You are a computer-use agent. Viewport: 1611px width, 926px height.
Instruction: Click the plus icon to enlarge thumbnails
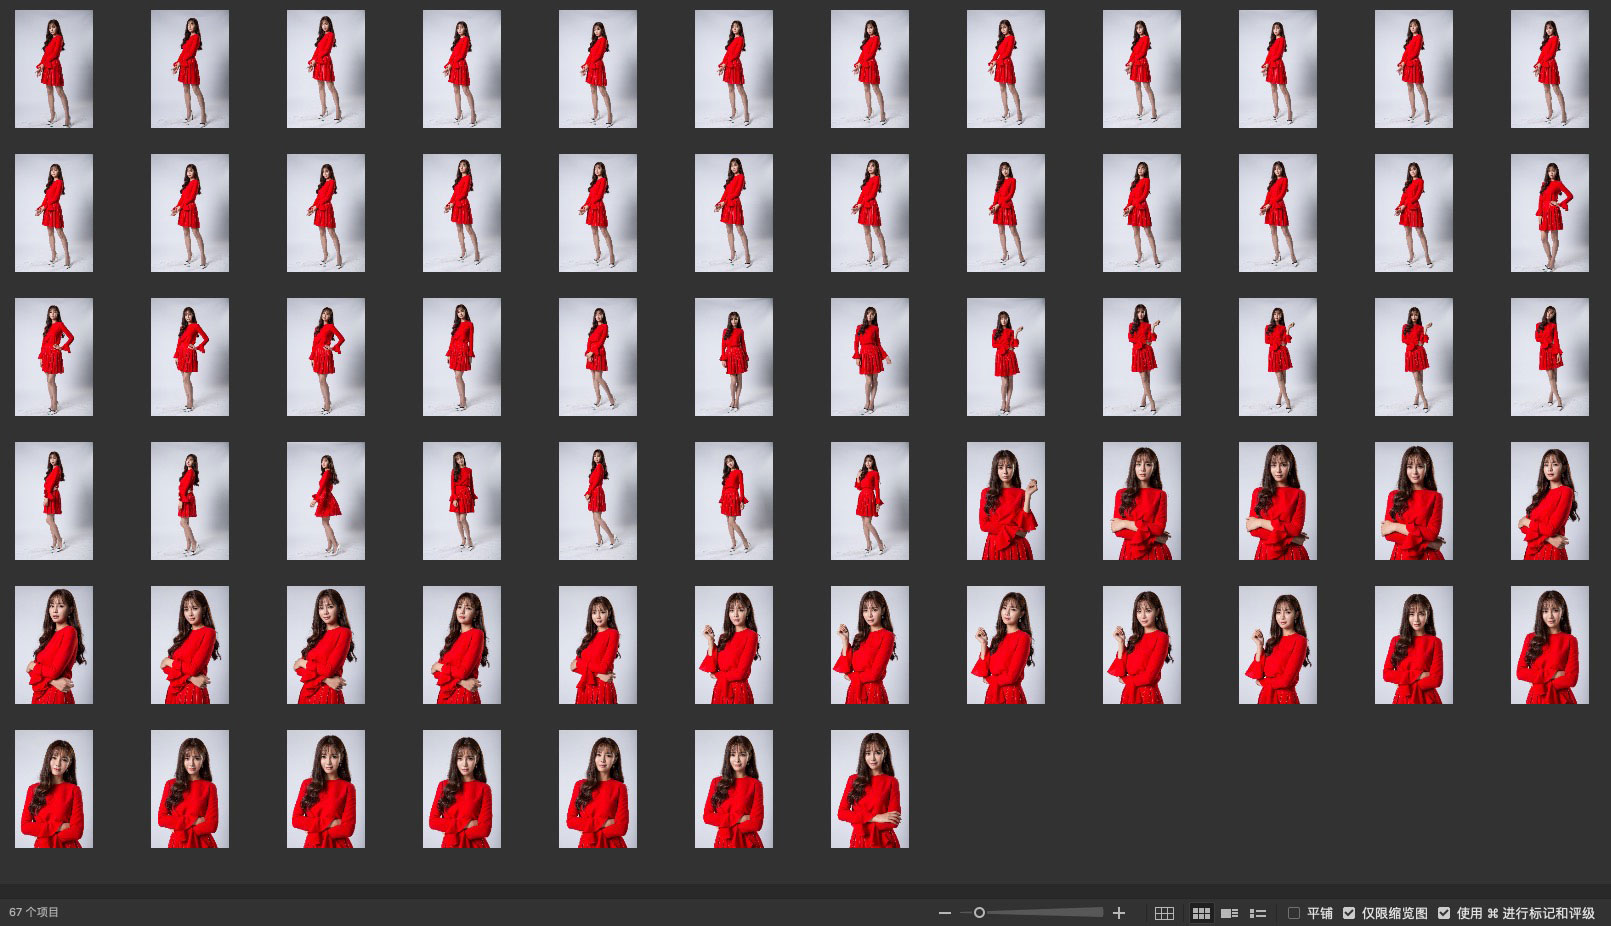[1119, 913]
